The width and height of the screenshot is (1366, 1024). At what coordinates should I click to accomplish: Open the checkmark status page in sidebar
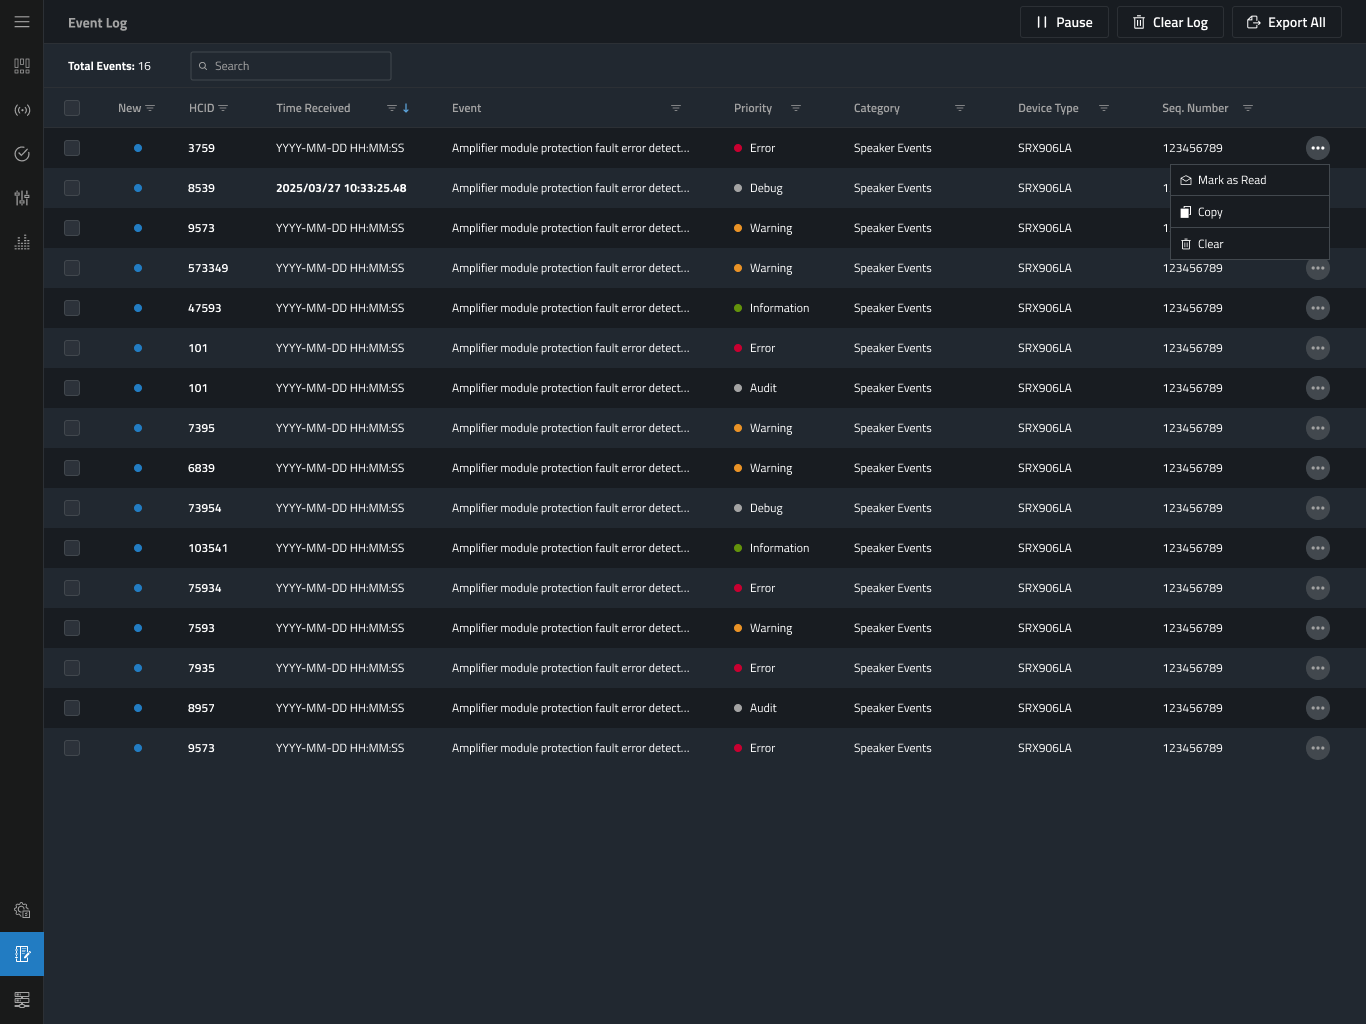click(x=22, y=154)
